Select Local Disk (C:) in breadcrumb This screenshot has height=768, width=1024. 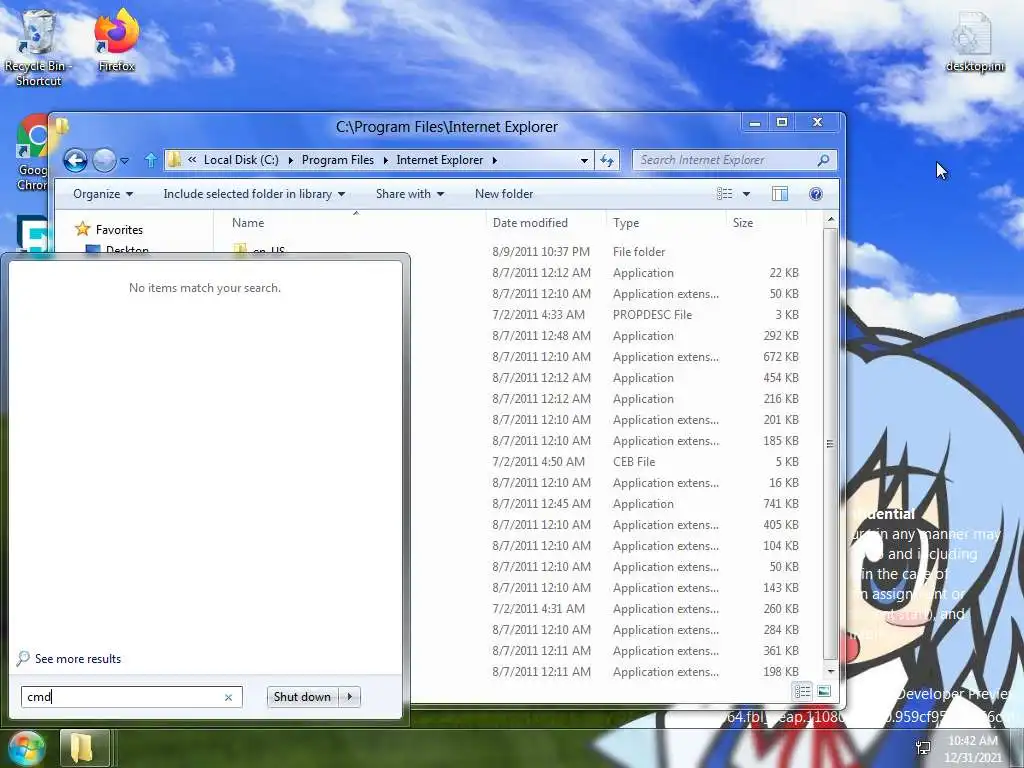coord(241,160)
